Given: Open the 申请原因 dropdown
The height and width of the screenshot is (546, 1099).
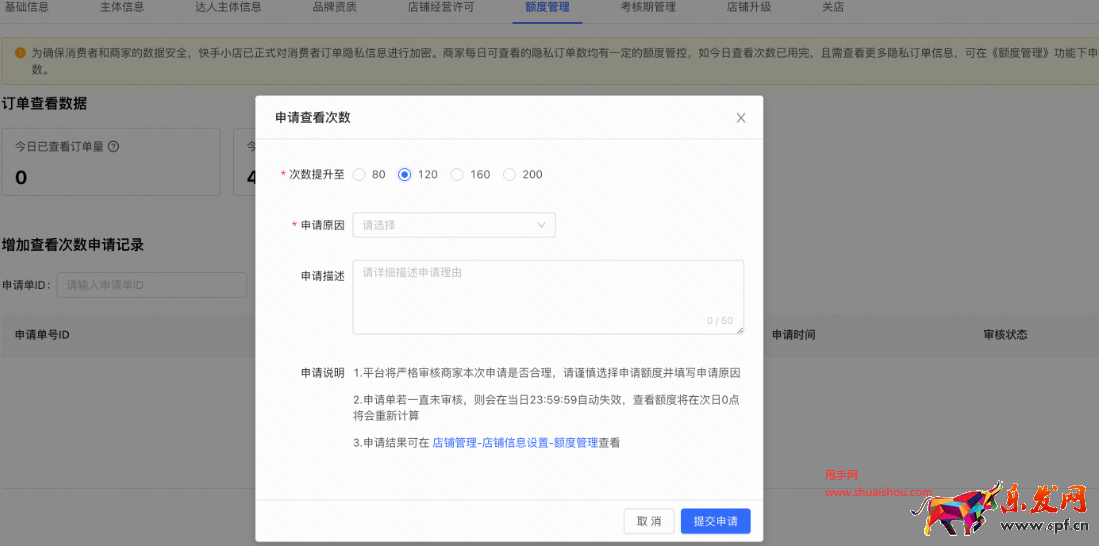Looking at the screenshot, I should (x=454, y=225).
